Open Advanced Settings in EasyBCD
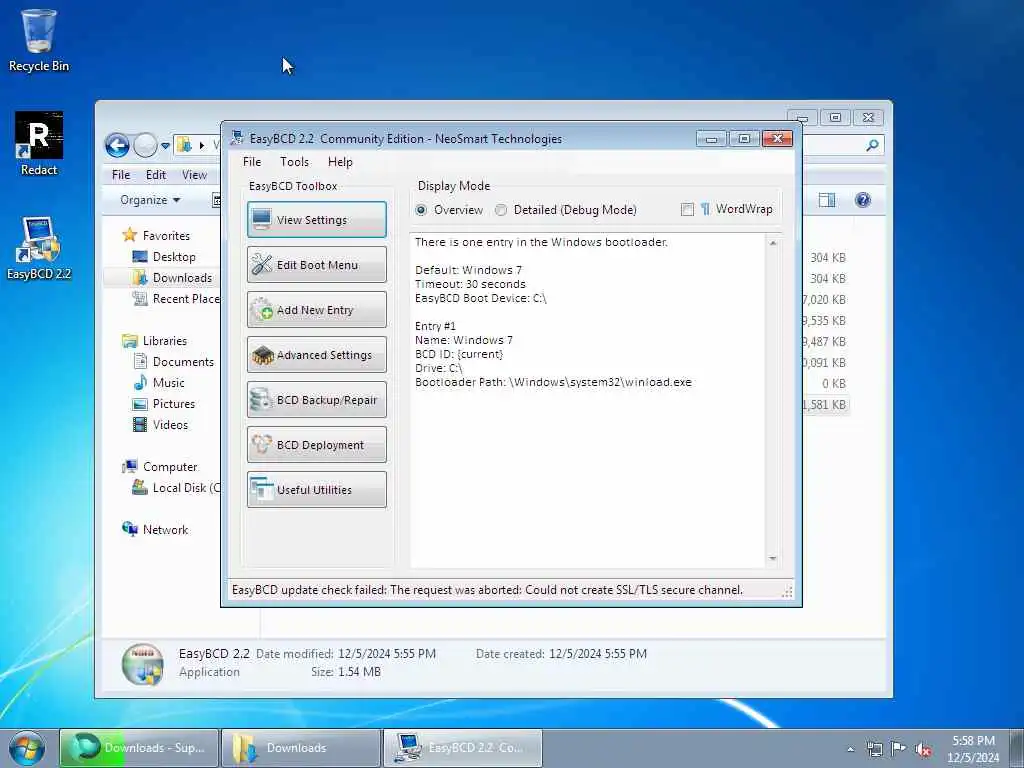Viewport: 1024px width, 768px height. 317,355
